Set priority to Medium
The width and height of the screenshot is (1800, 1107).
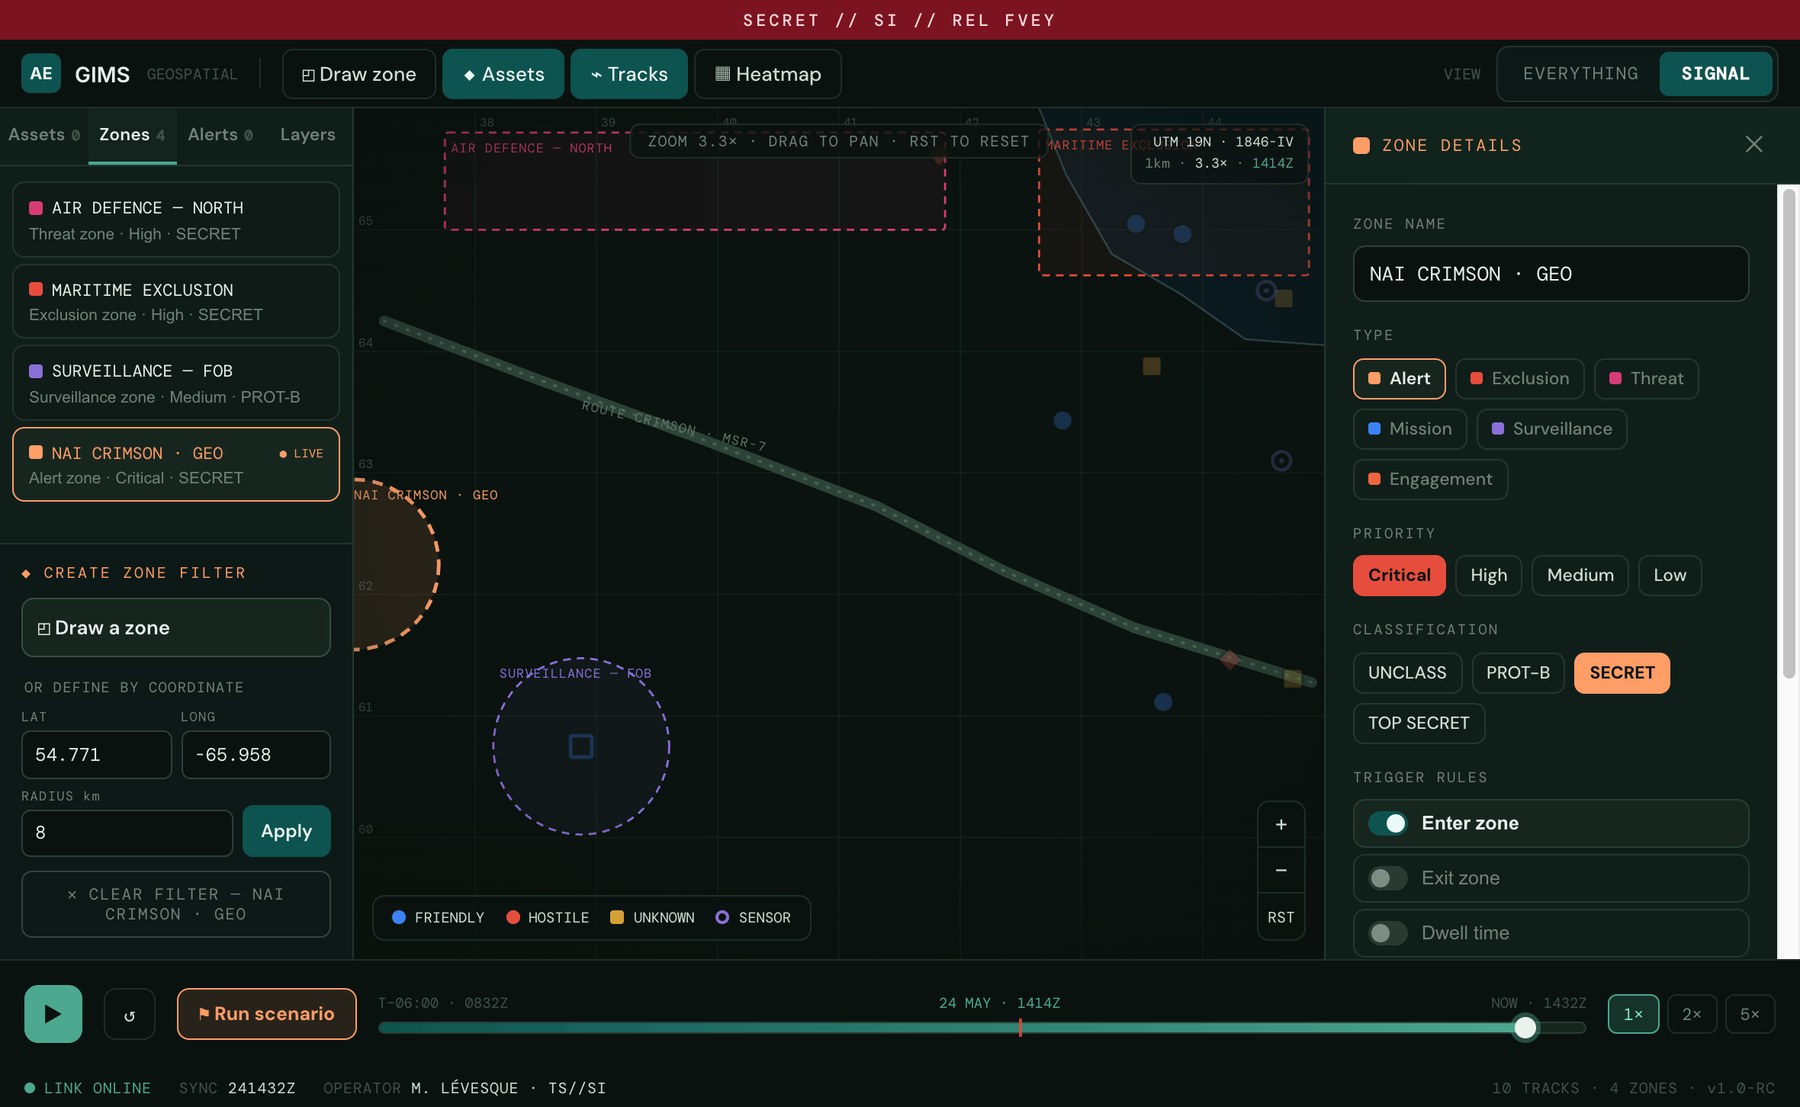(x=1580, y=575)
